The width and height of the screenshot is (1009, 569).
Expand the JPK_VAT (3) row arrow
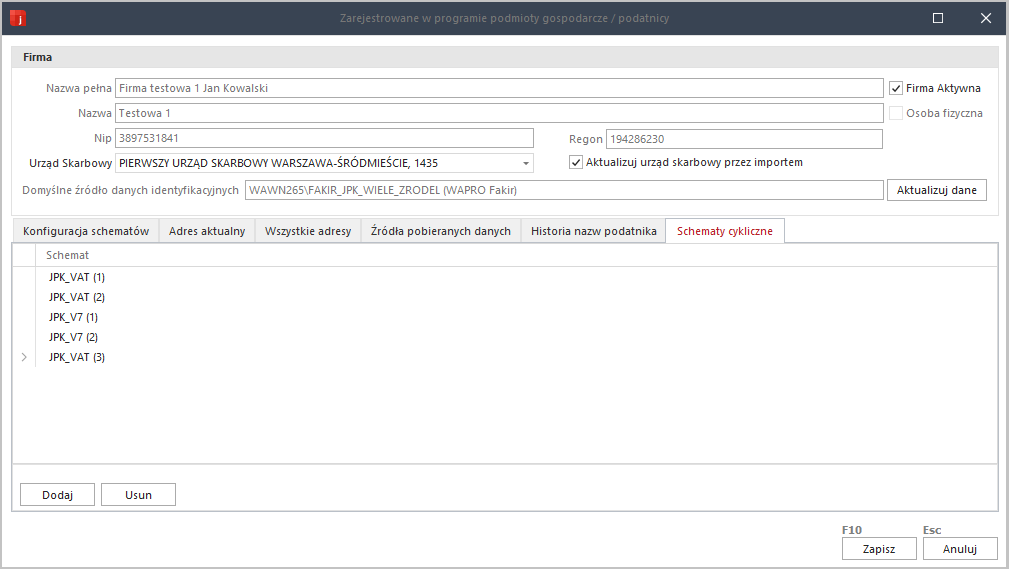point(24,357)
